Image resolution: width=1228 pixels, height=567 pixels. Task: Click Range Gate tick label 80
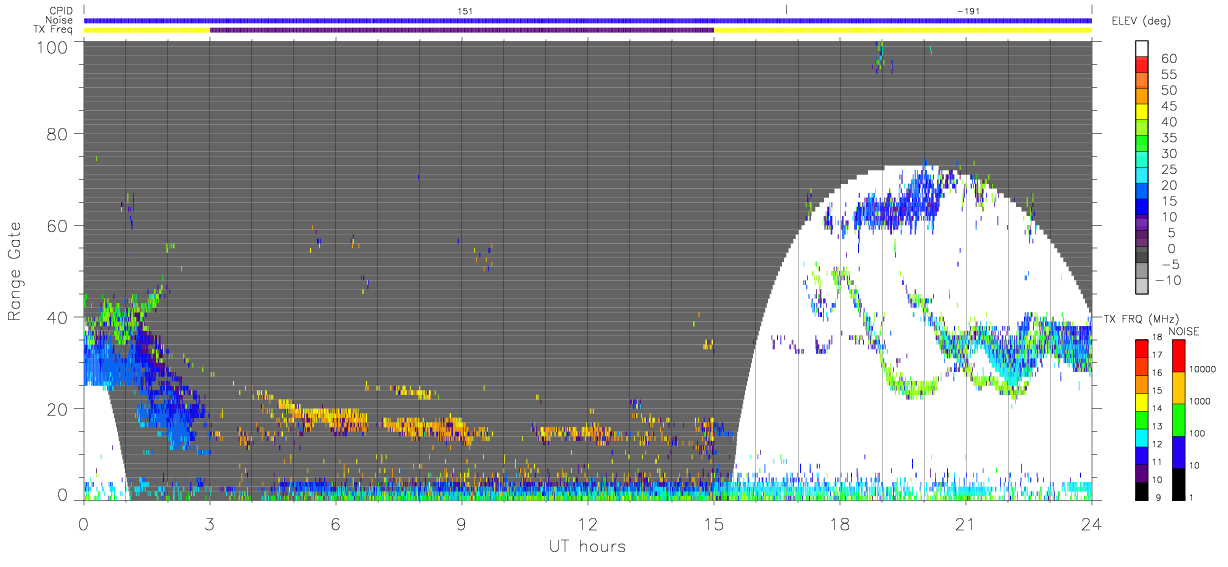pos(59,135)
